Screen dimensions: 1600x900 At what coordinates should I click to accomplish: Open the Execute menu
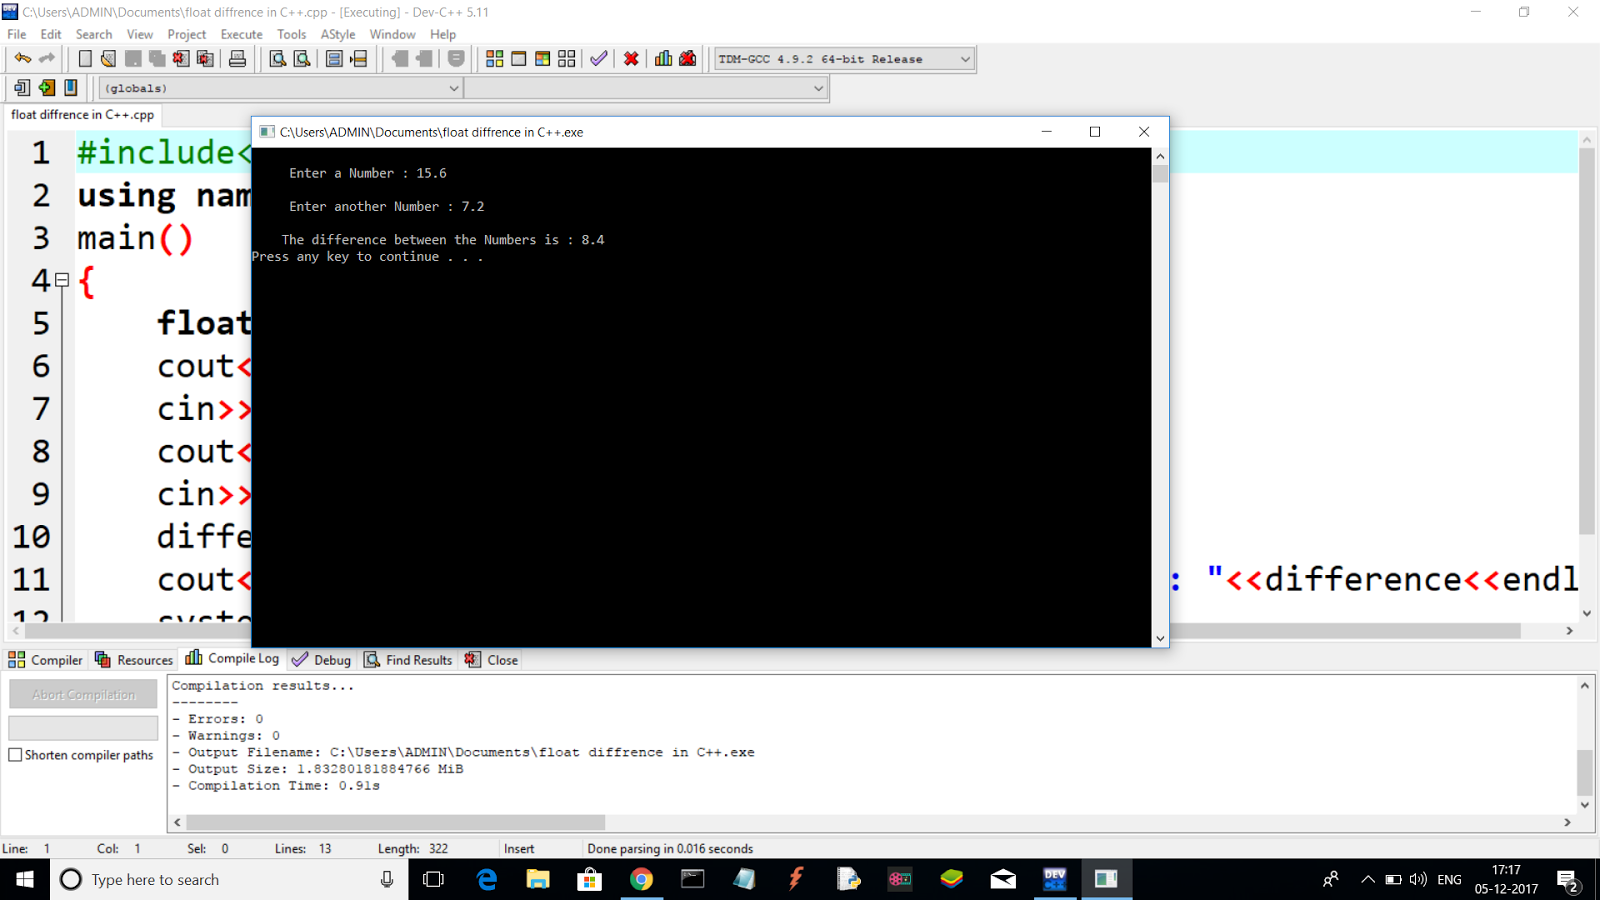tap(241, 33)
